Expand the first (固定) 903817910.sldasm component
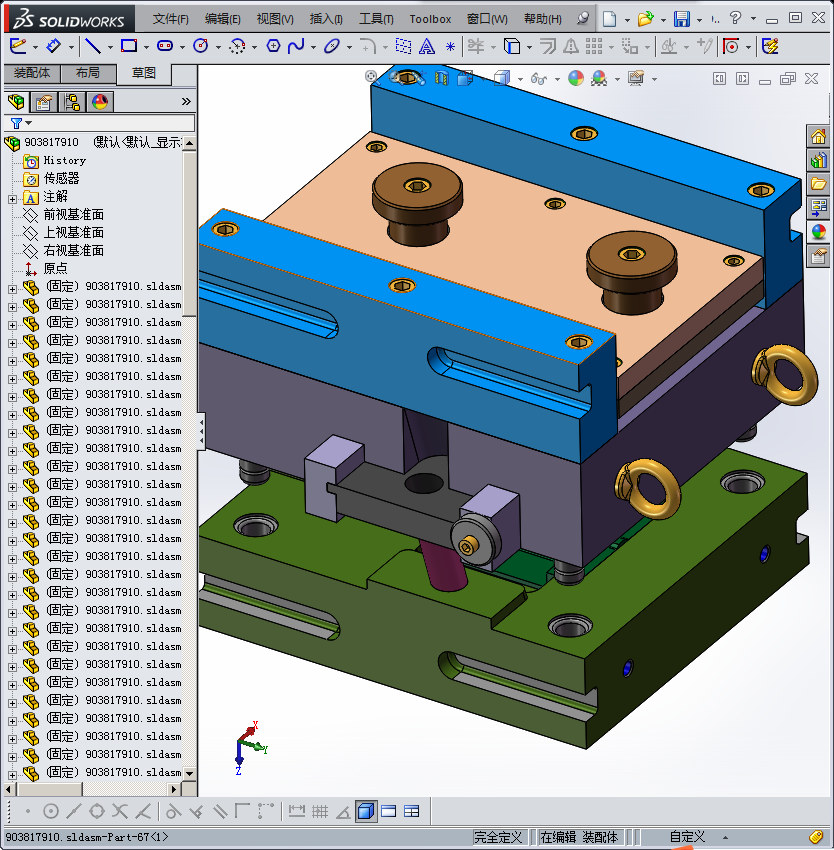 click(13, 287)
